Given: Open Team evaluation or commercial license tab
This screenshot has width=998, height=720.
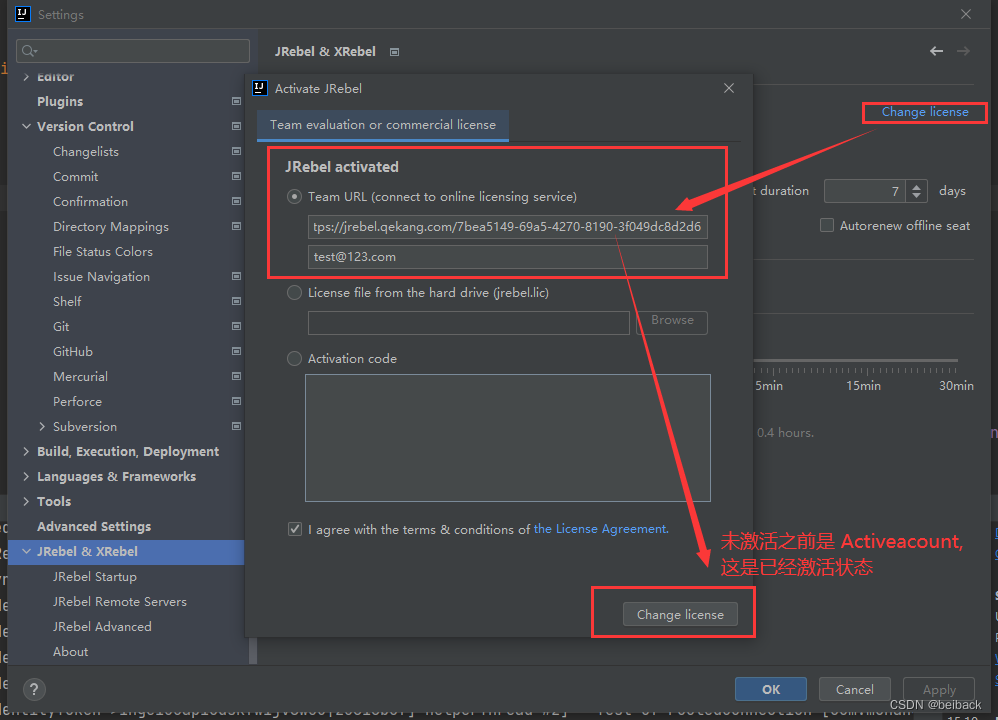Looking at the screenshot, I should click(383, 125).
